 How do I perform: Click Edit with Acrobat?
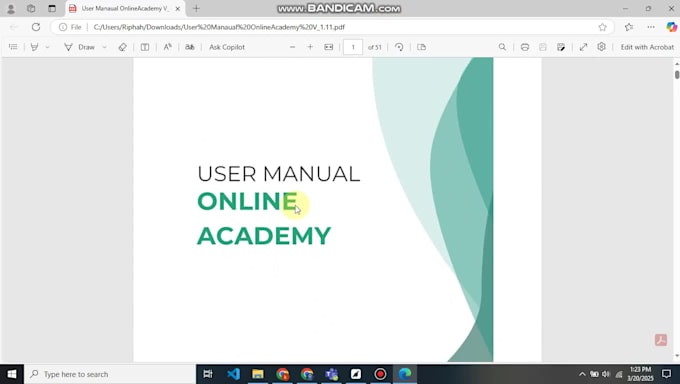pos(647,47)
